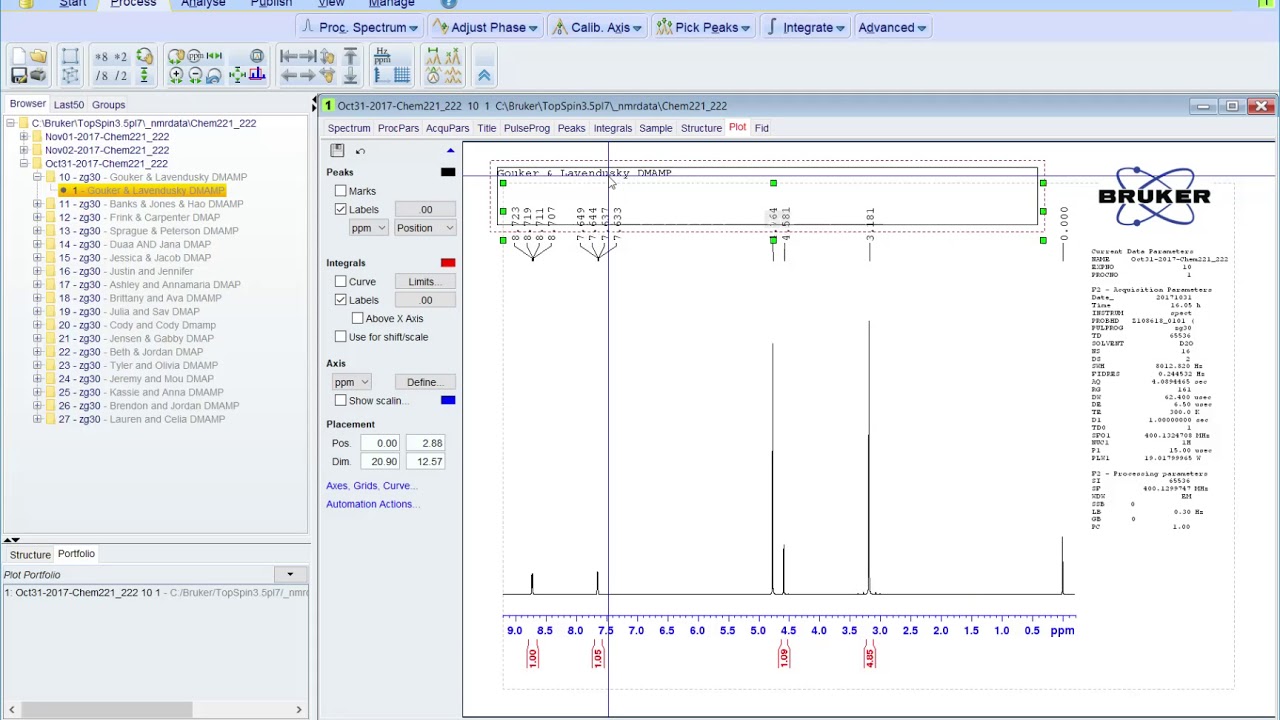Click the *2 intensity scale icon
This screenshot has width=1280, height=720.
pyautogui.click(x=121, y=57)
